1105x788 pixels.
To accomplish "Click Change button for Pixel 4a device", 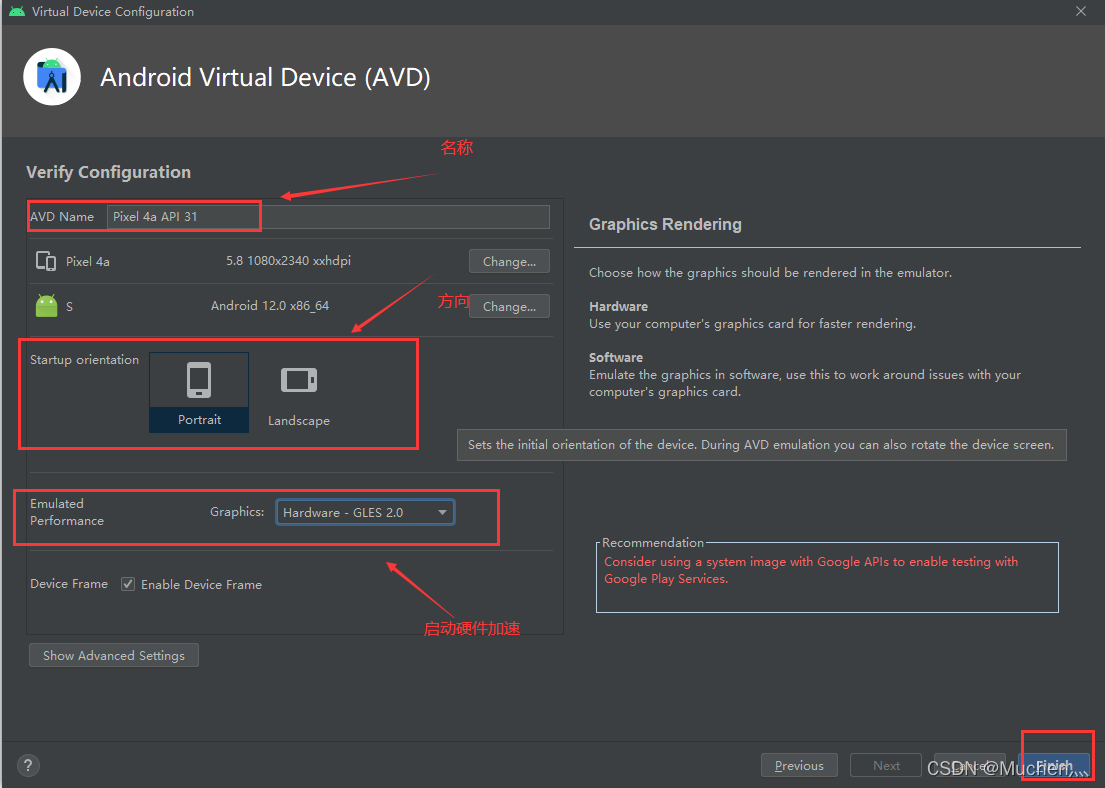I will click(509, 261).
